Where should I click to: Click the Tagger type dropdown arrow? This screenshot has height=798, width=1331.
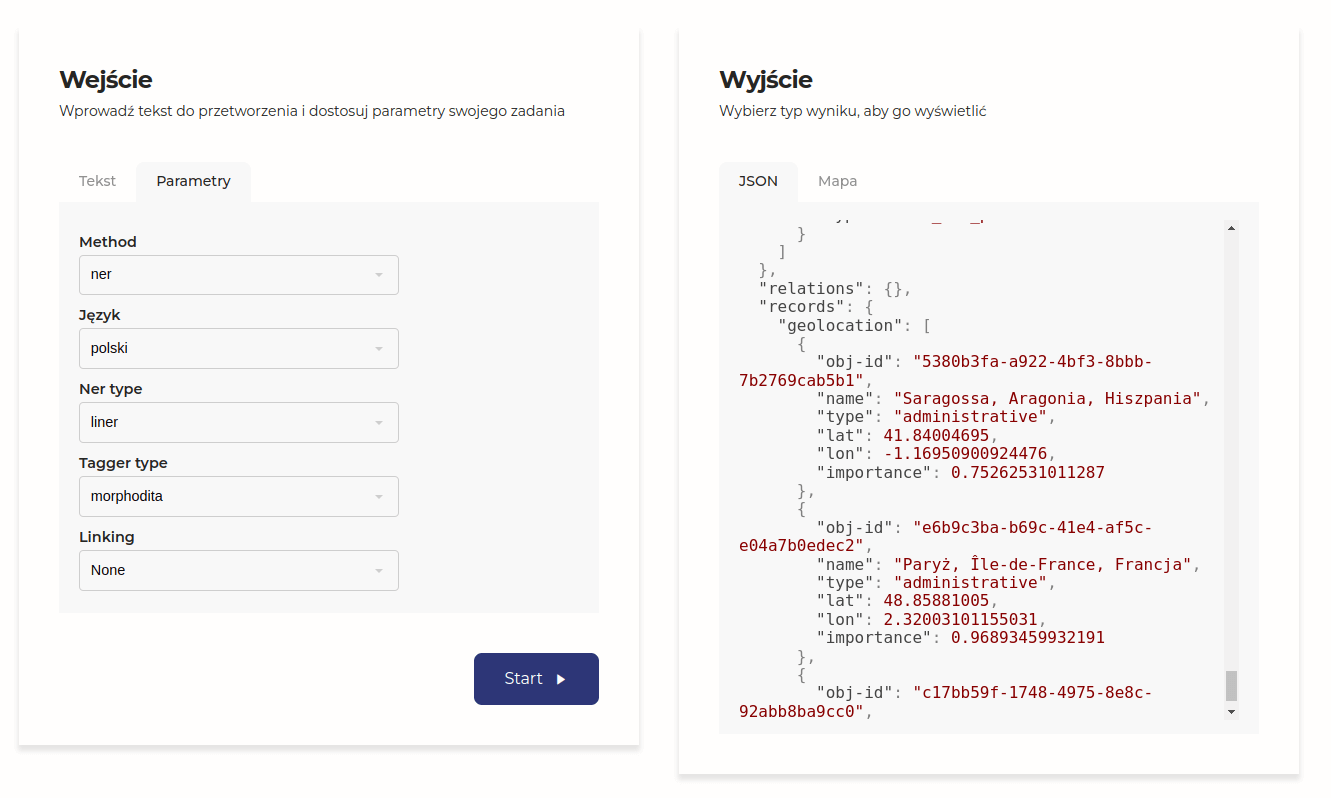tap(379, 497)
